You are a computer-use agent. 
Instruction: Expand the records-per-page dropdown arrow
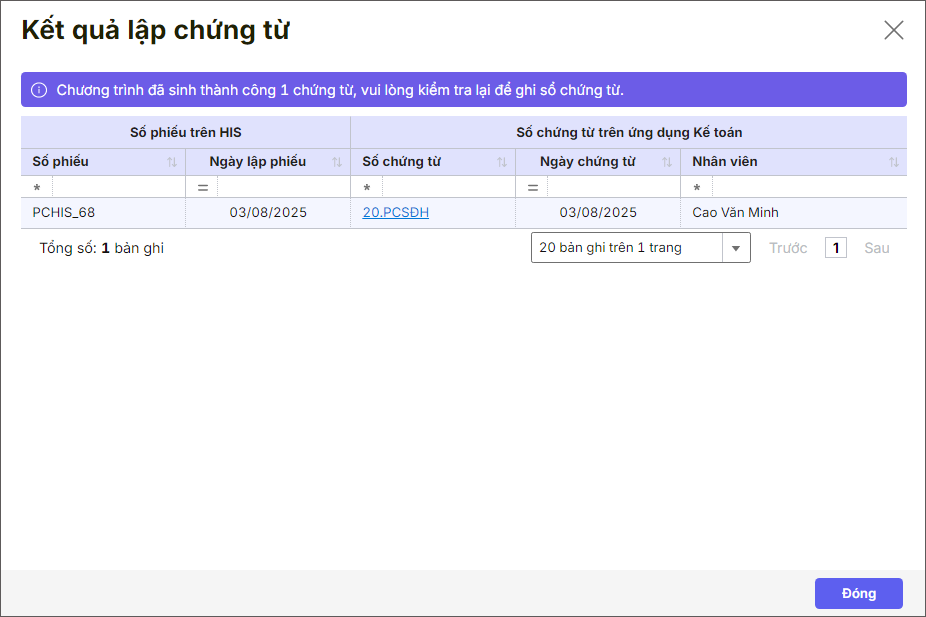736,248
